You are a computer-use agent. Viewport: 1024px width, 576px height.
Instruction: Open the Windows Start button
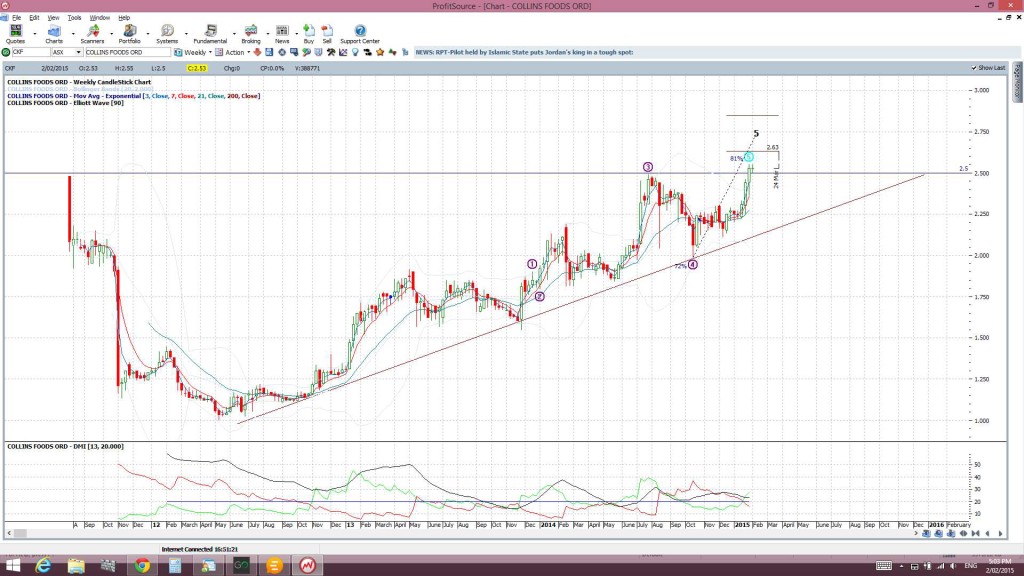(x=12, y=565)
